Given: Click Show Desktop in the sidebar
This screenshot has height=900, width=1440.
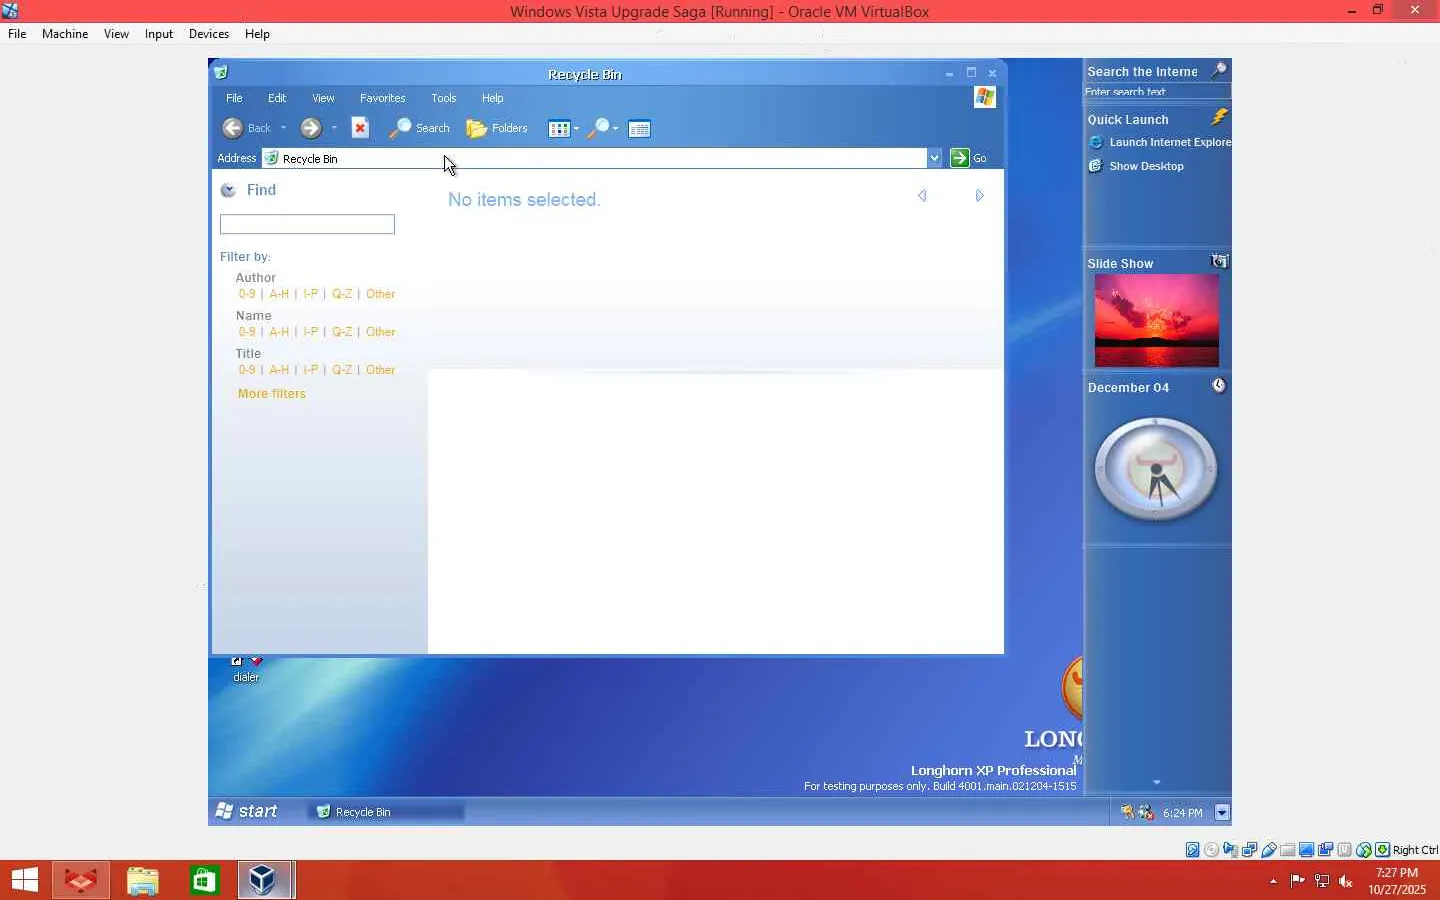Looking at the screenshot, I should click(1137, 166).
